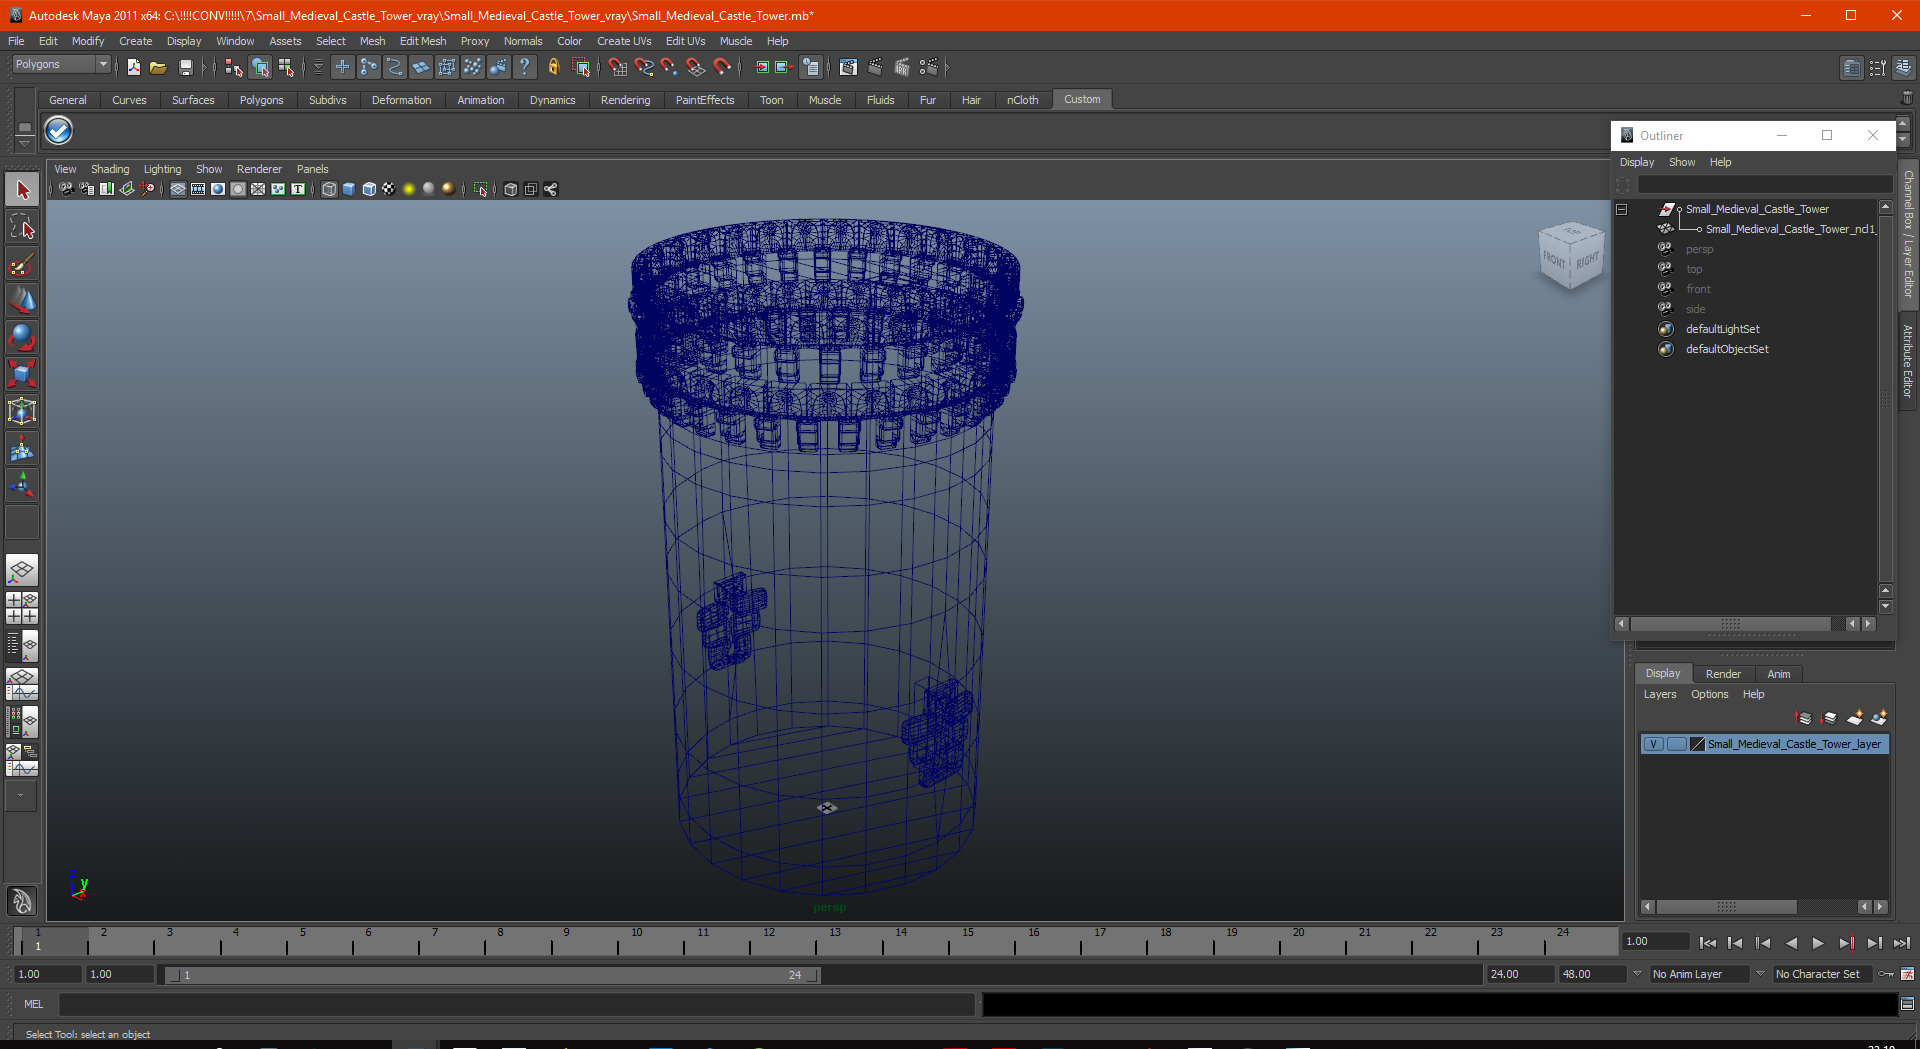Select the Soft Modification tool
The image size is (1920, 1049).
click(22, 449)
